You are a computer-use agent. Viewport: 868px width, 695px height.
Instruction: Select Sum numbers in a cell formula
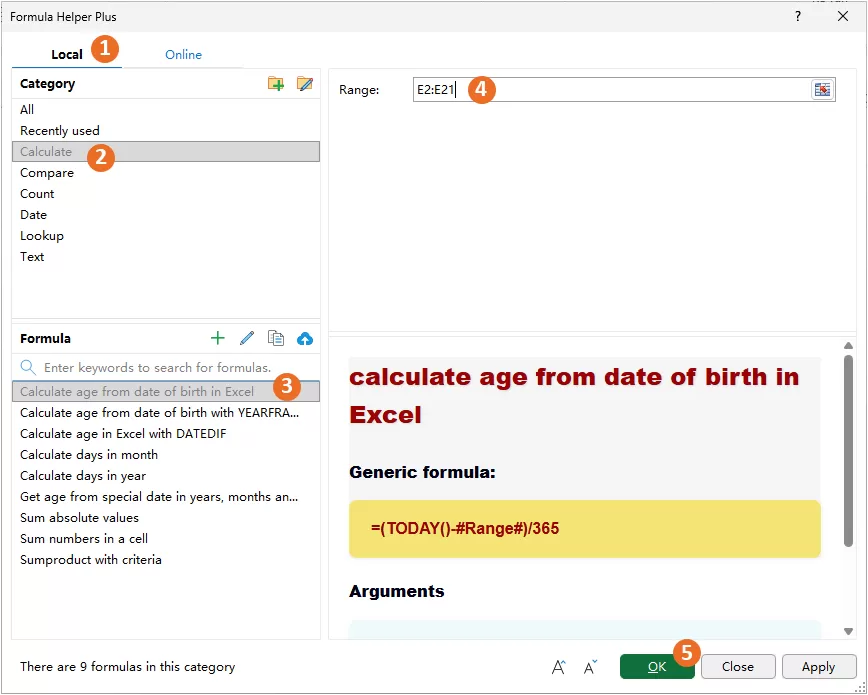[166, 539]
